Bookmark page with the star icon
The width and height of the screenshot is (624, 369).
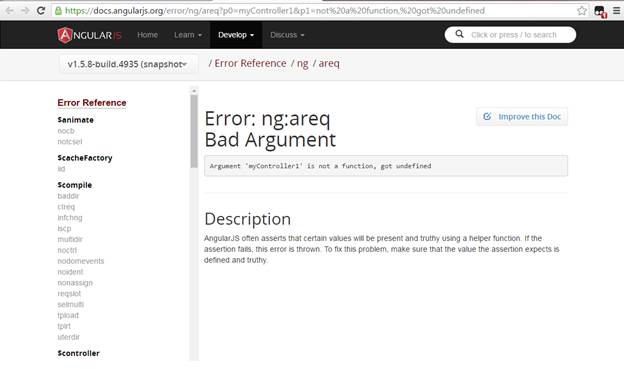pyautogui.click(x=582, y=11)
